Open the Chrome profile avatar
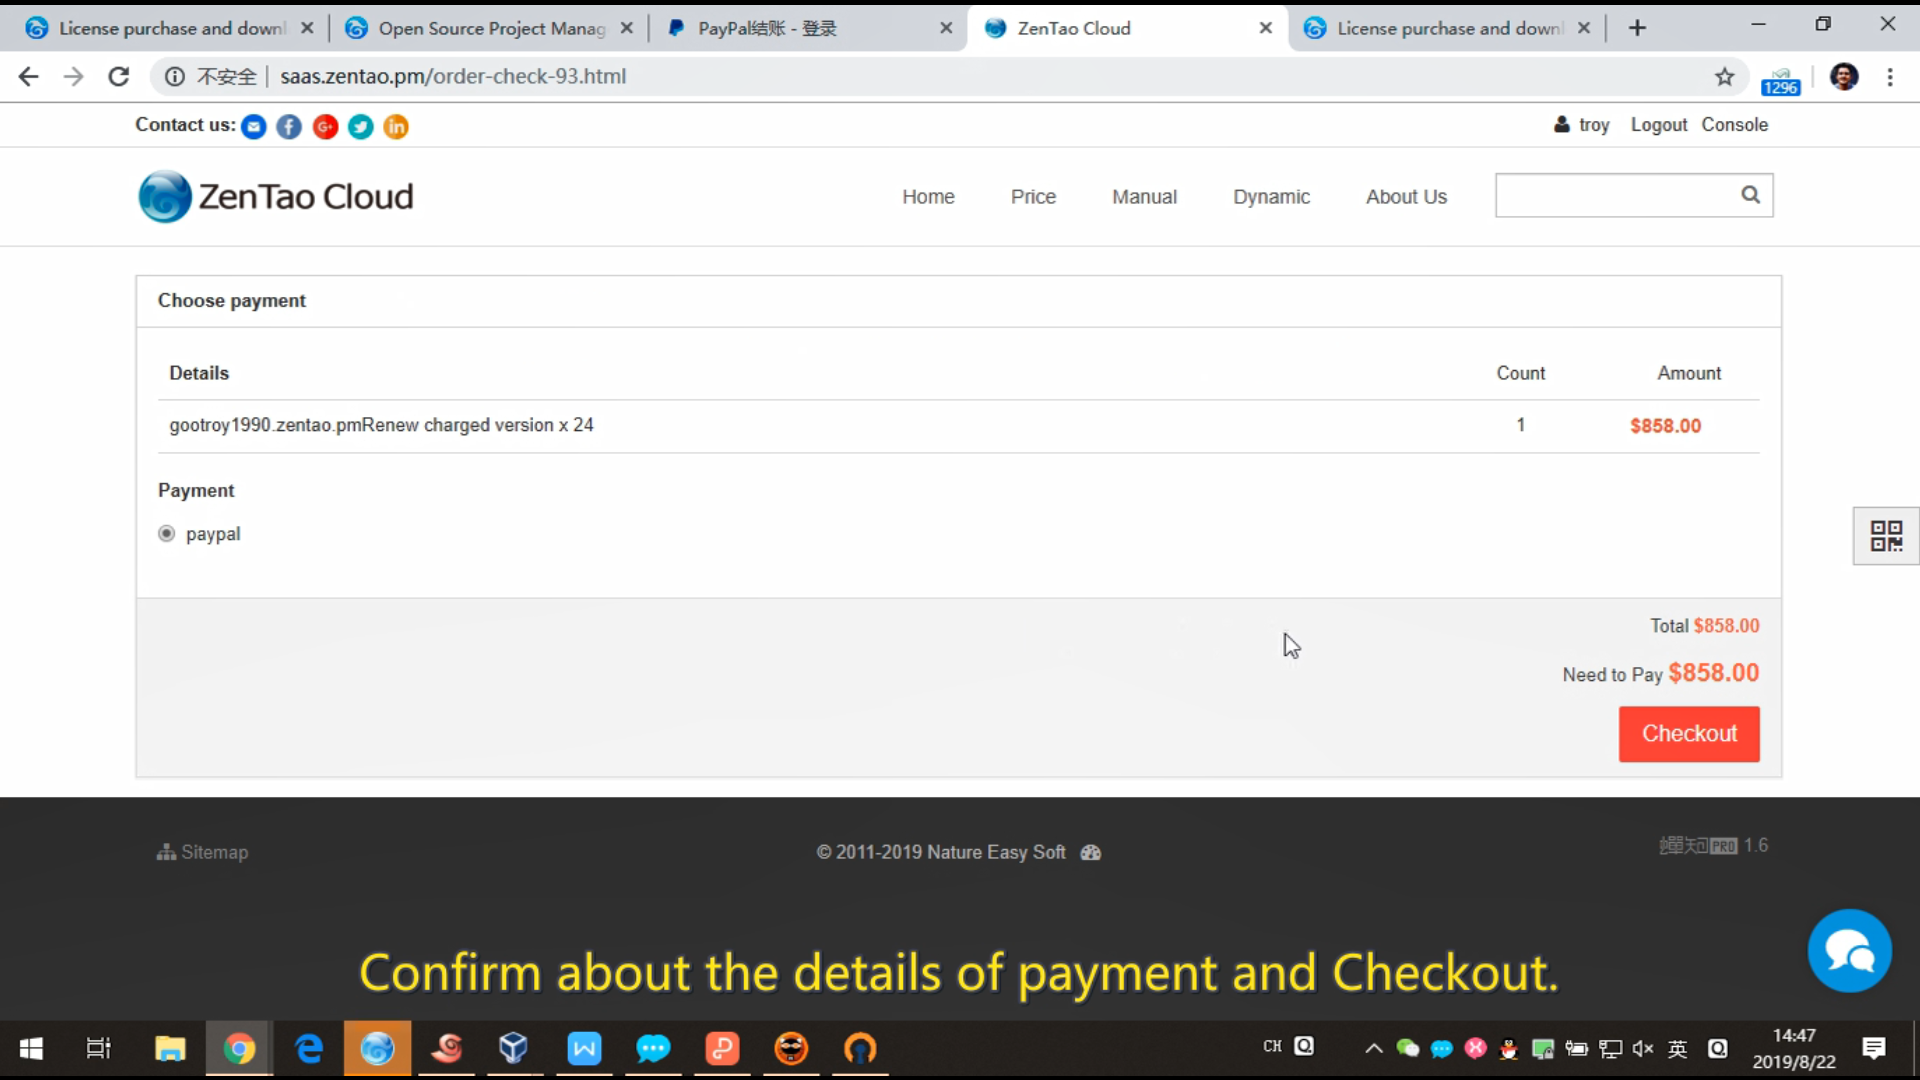This screenshot has width=1920, height=1080. pos(1844,76)
